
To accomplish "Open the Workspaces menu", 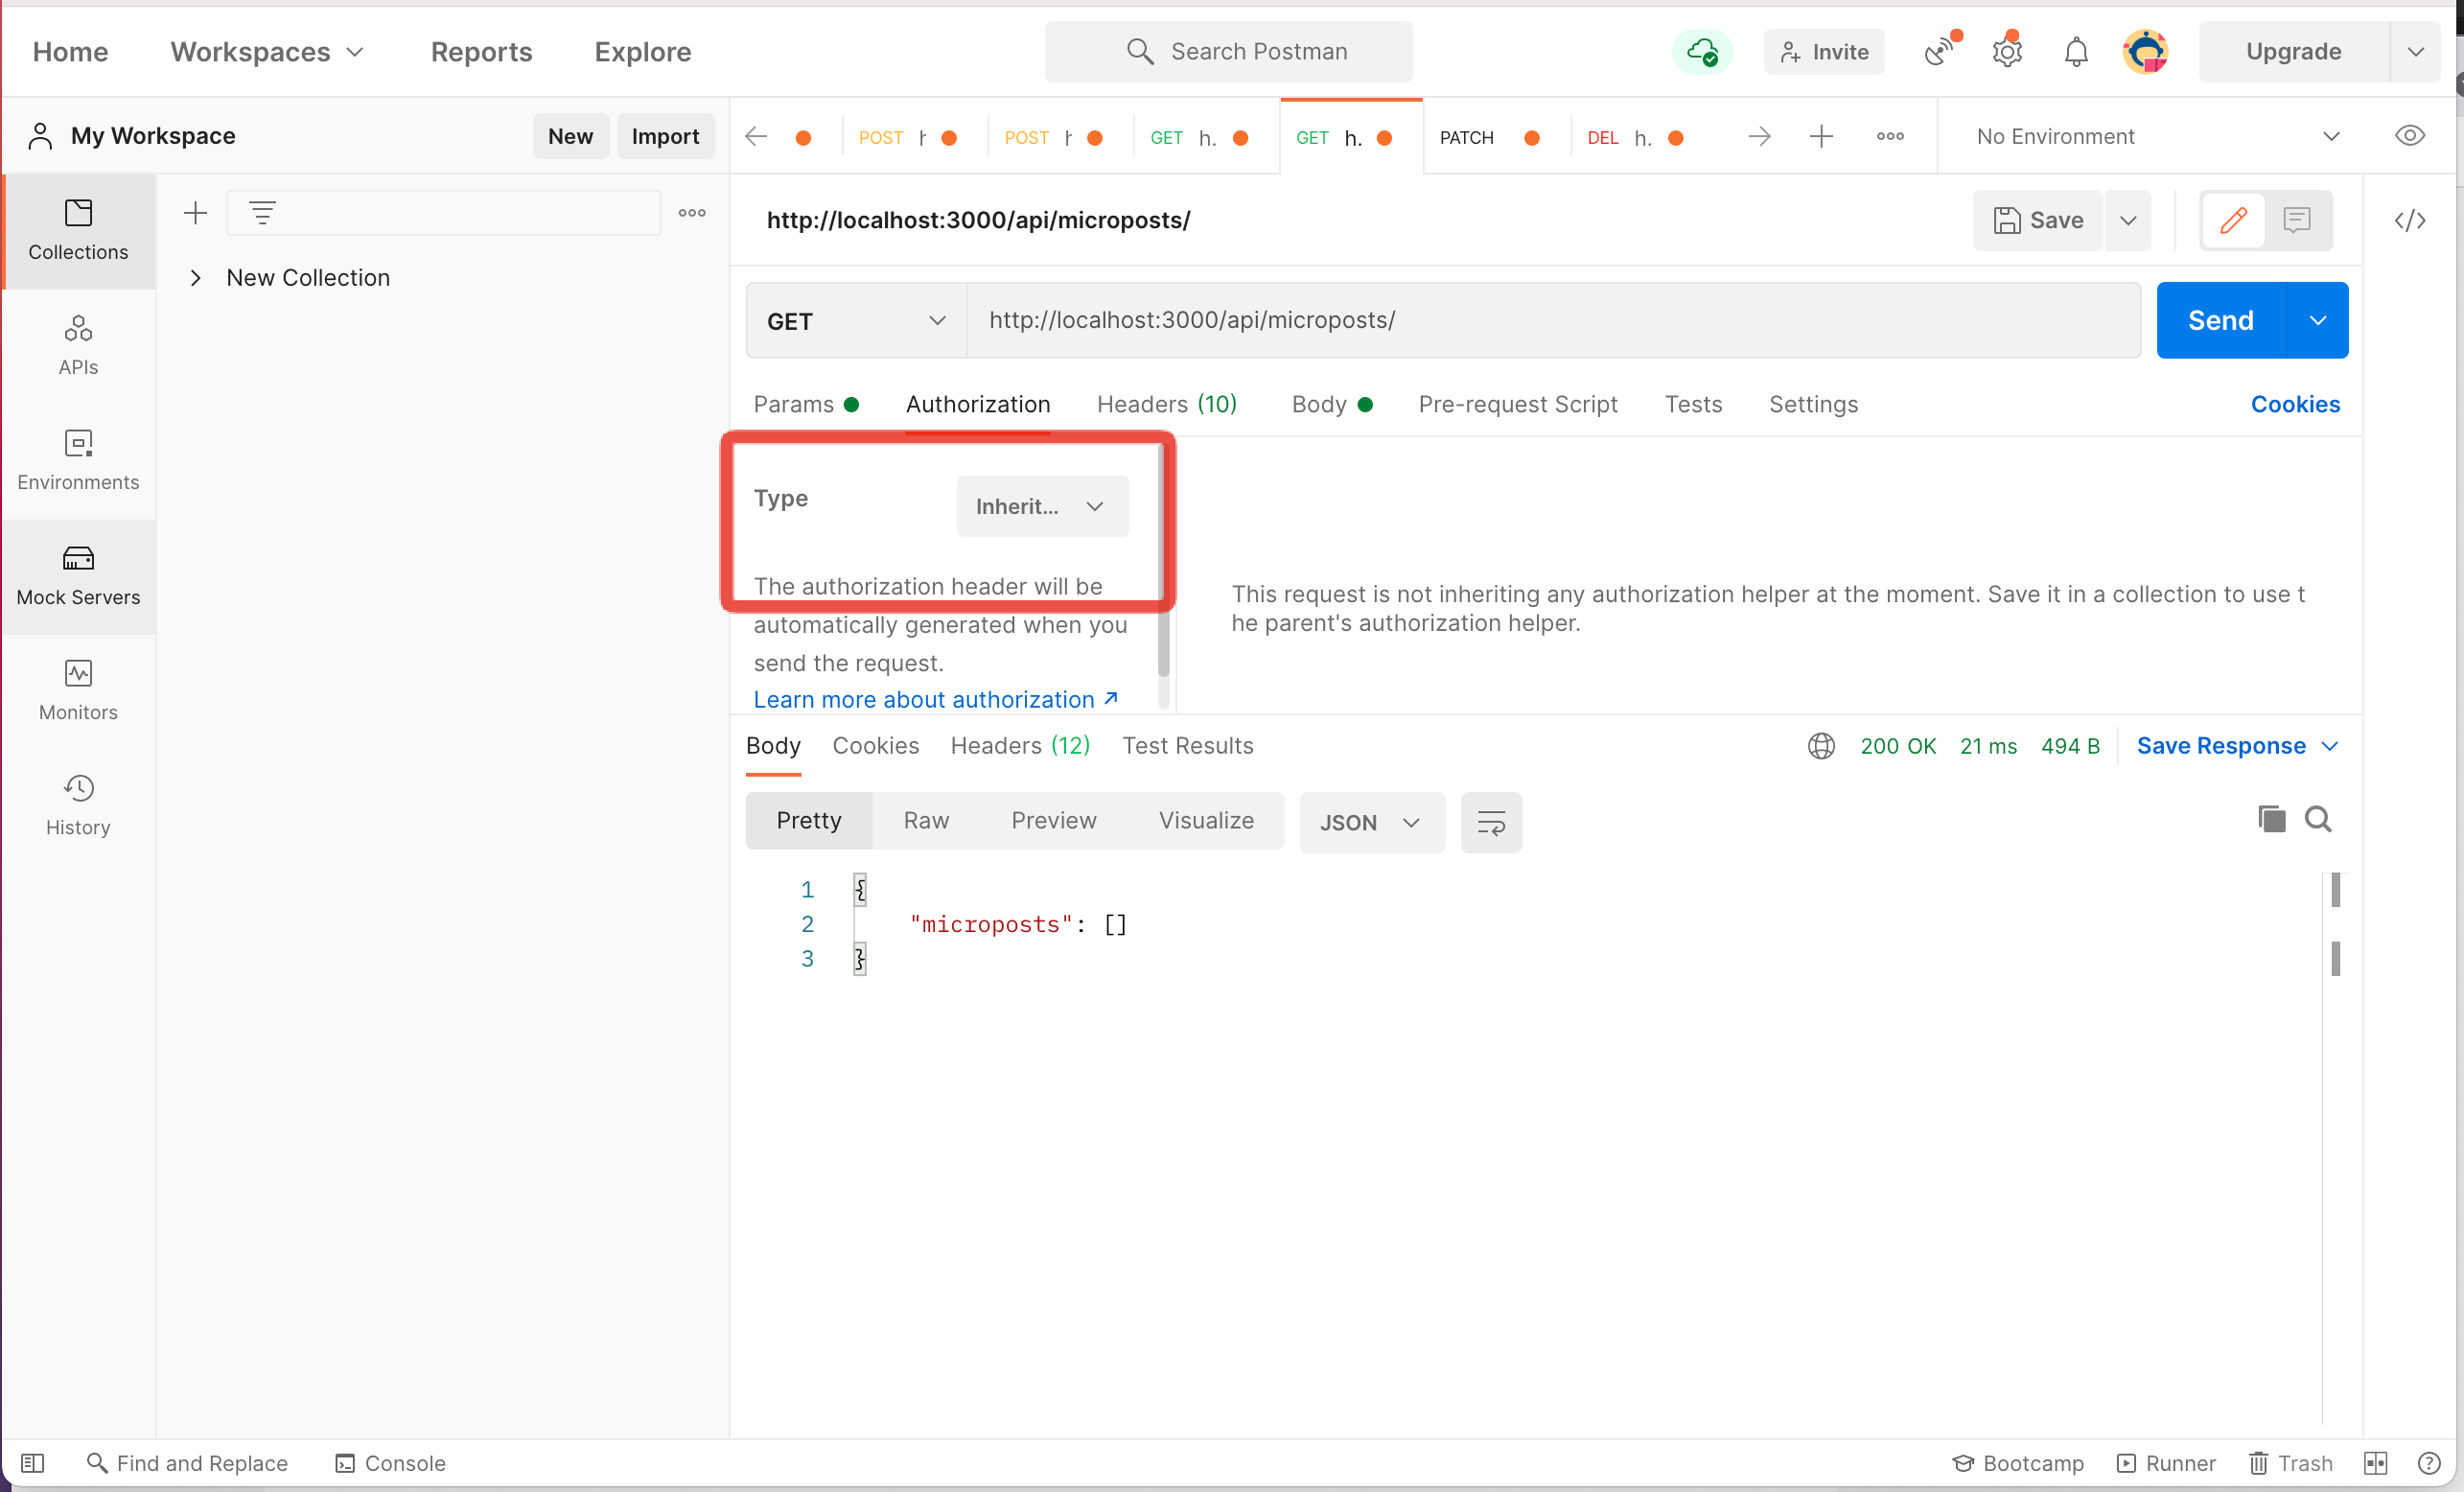I will coord(266,51).
